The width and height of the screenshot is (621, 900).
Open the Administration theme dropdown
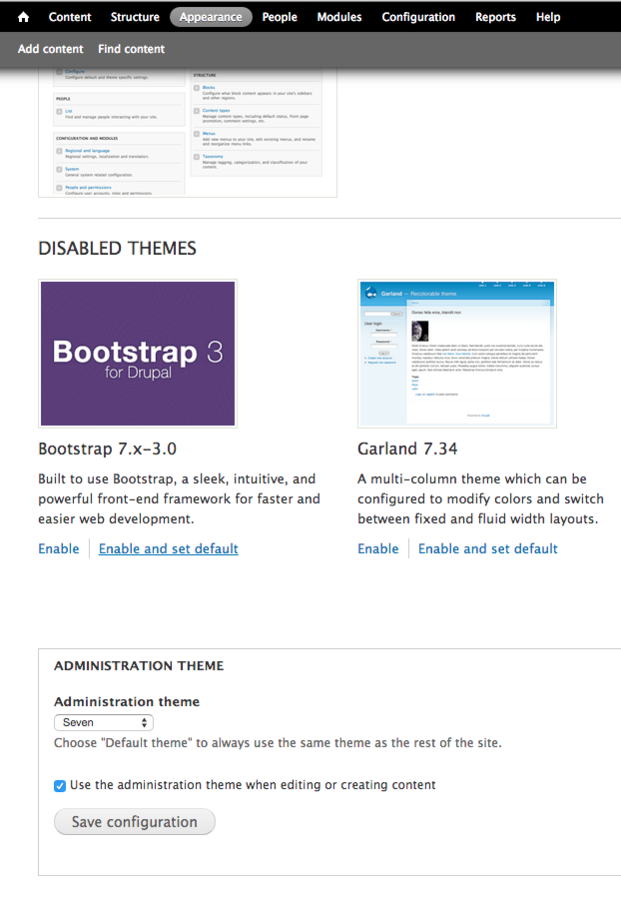coord(104,723)
